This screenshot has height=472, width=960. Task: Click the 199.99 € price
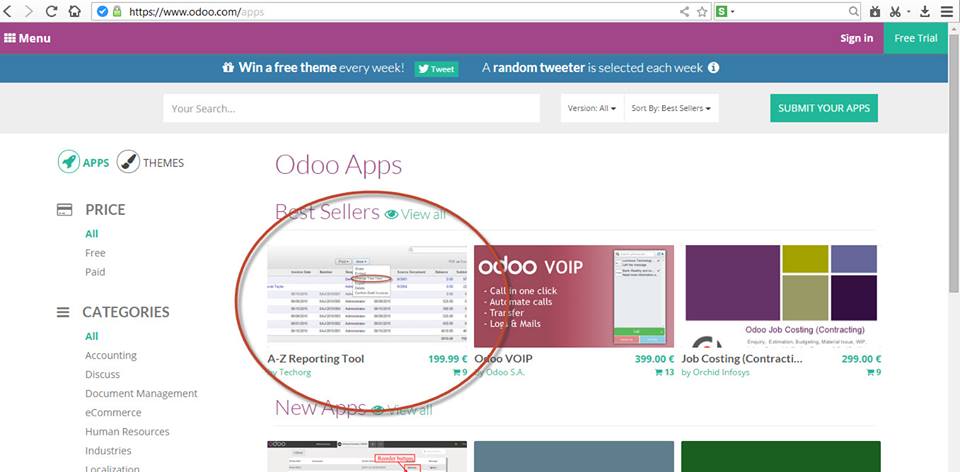tap(448, 359)
